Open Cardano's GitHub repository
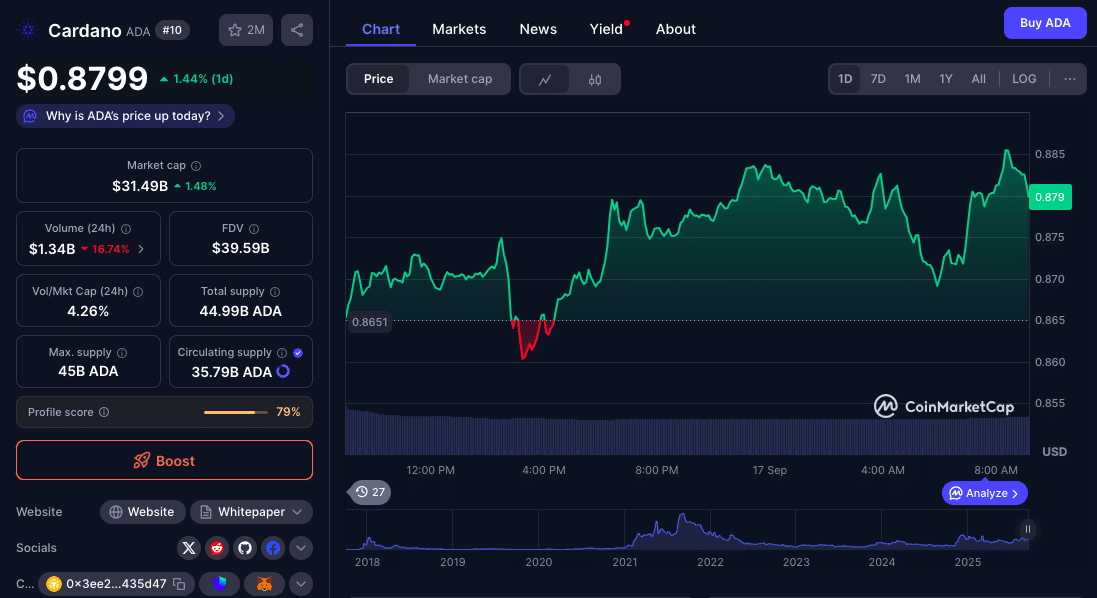The height and width of the screenshot is (598, 1097). [245, 548]
